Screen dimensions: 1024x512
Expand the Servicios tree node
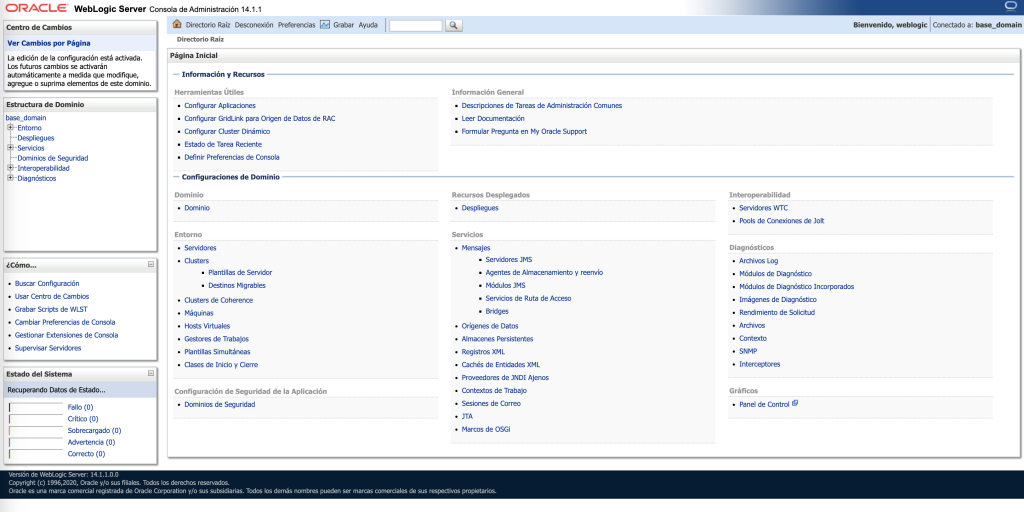click(10, 148)
